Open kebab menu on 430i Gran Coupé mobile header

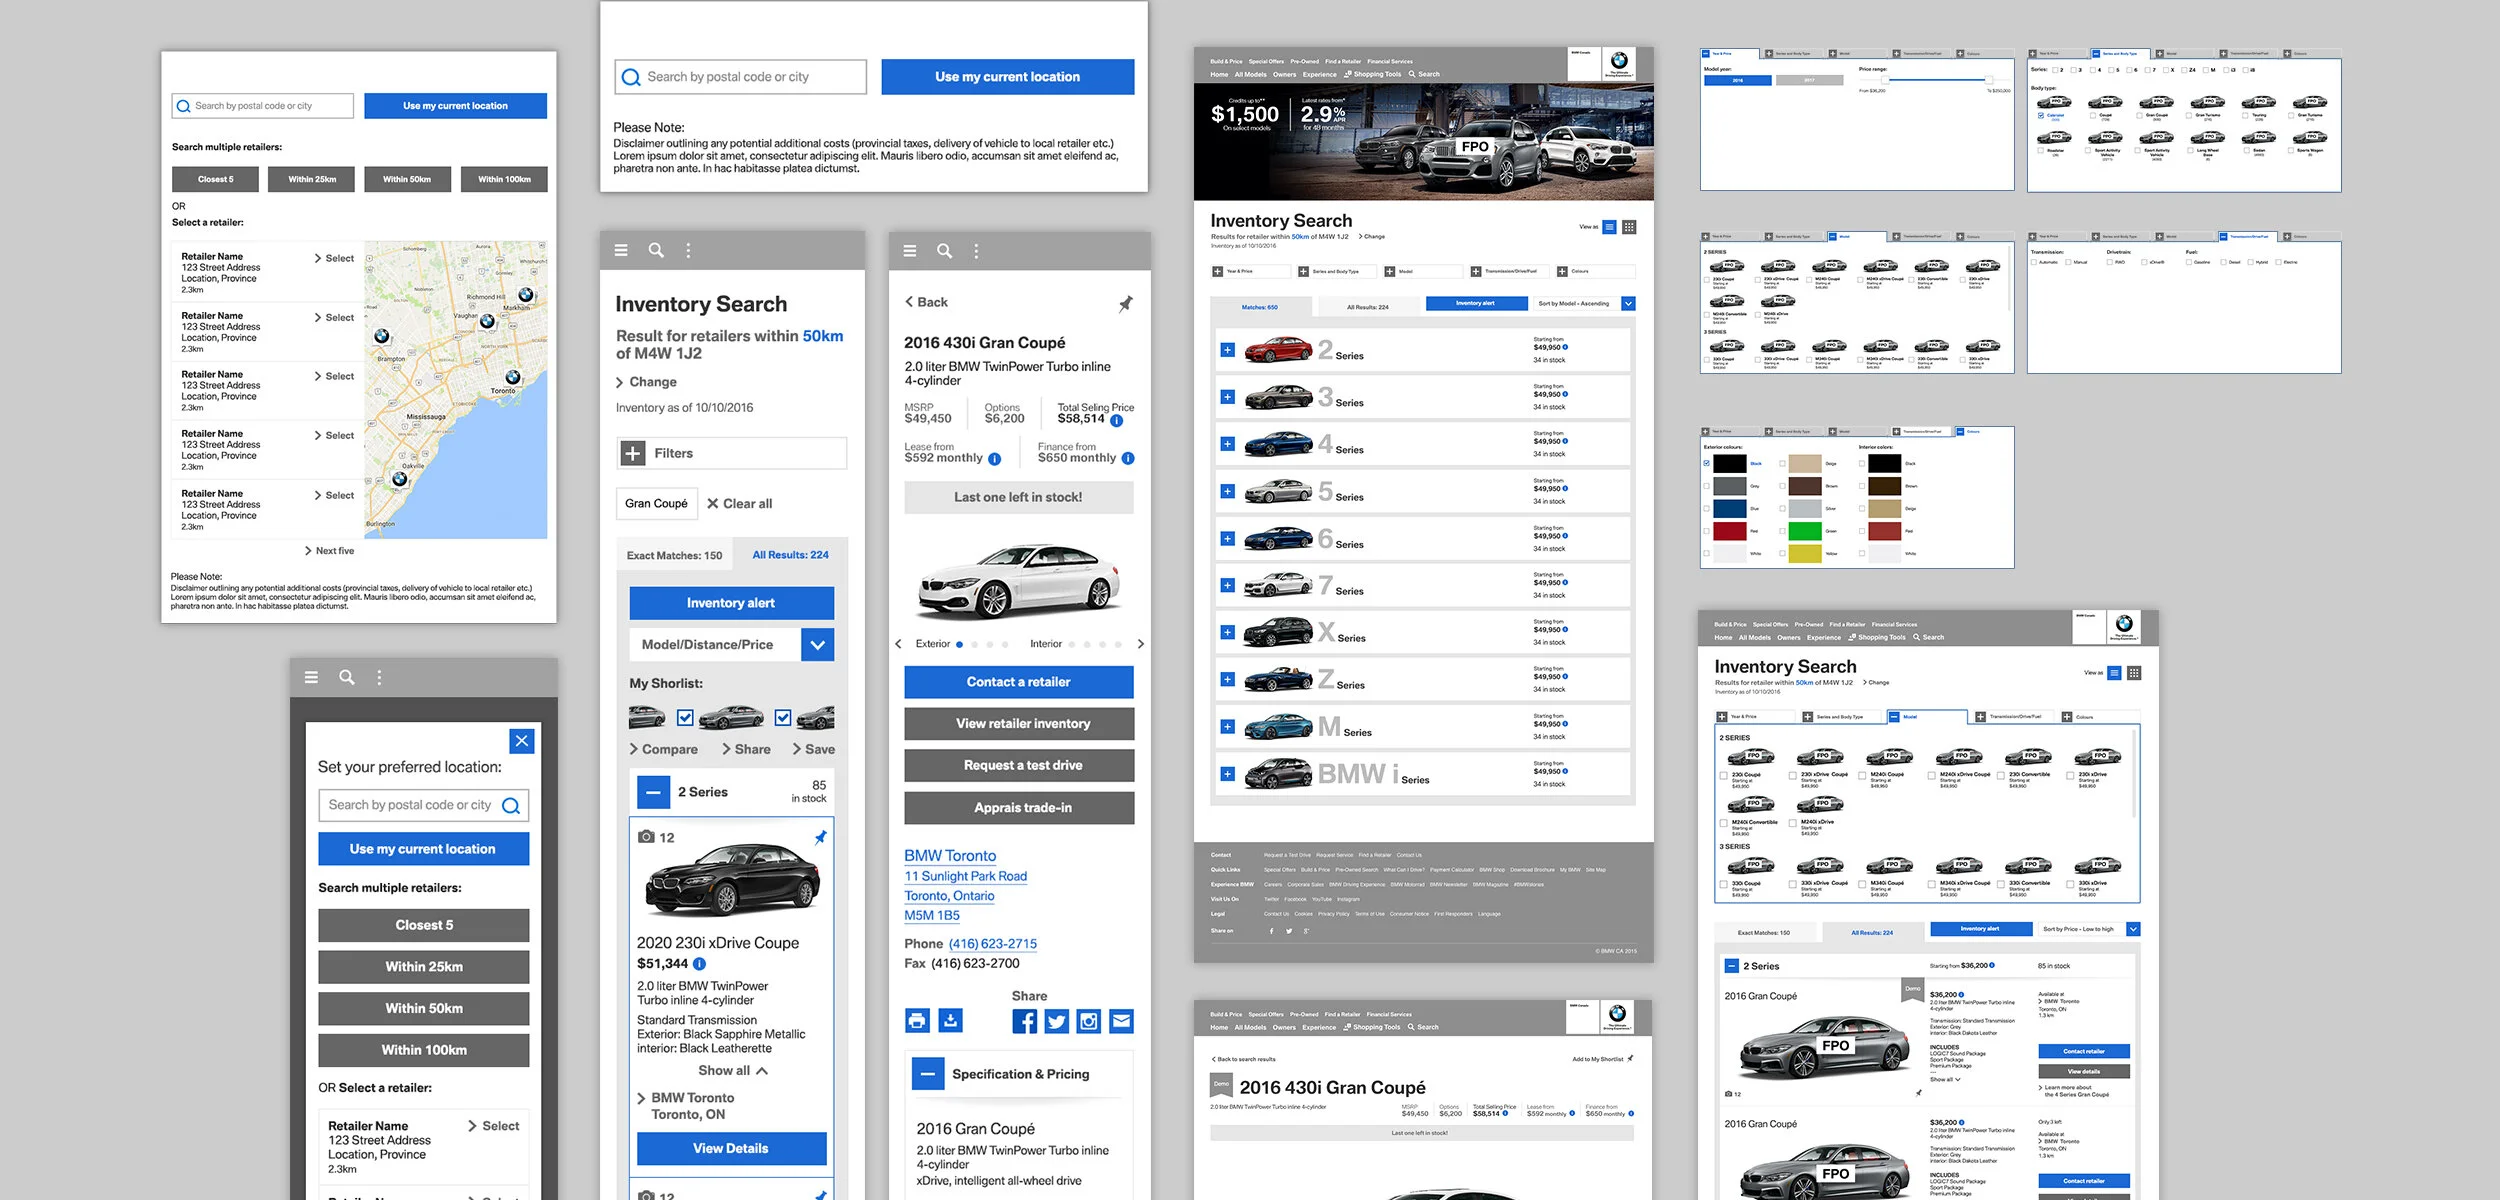(976, 251)
